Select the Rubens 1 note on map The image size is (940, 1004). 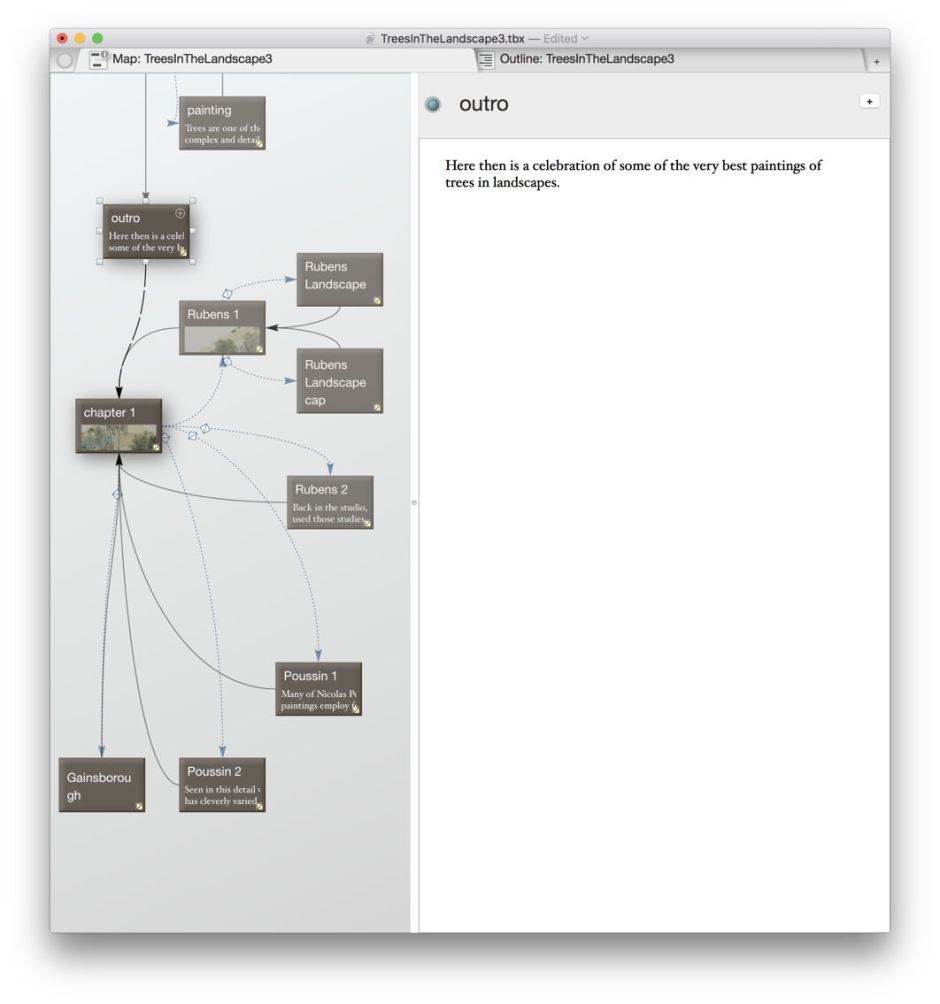pos(222,327)
